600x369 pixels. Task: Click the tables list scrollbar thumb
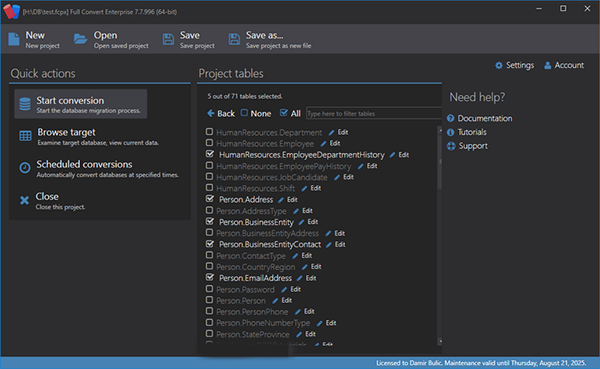coord(440,161)
